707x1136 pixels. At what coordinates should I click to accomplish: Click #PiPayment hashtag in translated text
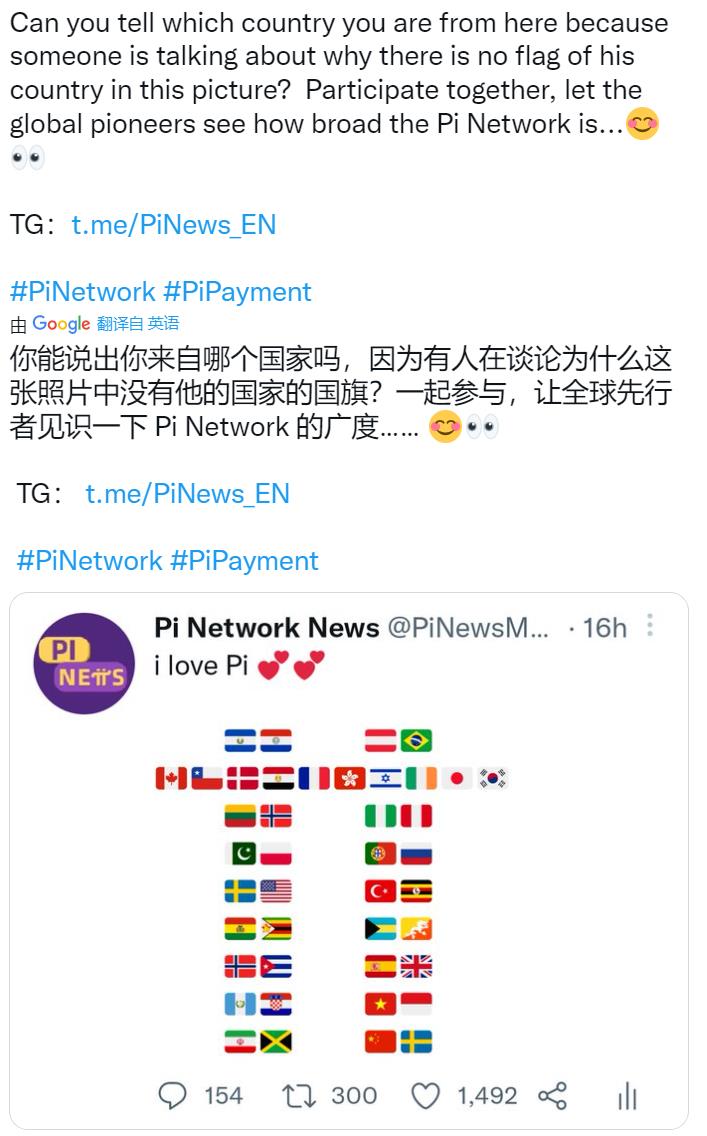[245, 561]
